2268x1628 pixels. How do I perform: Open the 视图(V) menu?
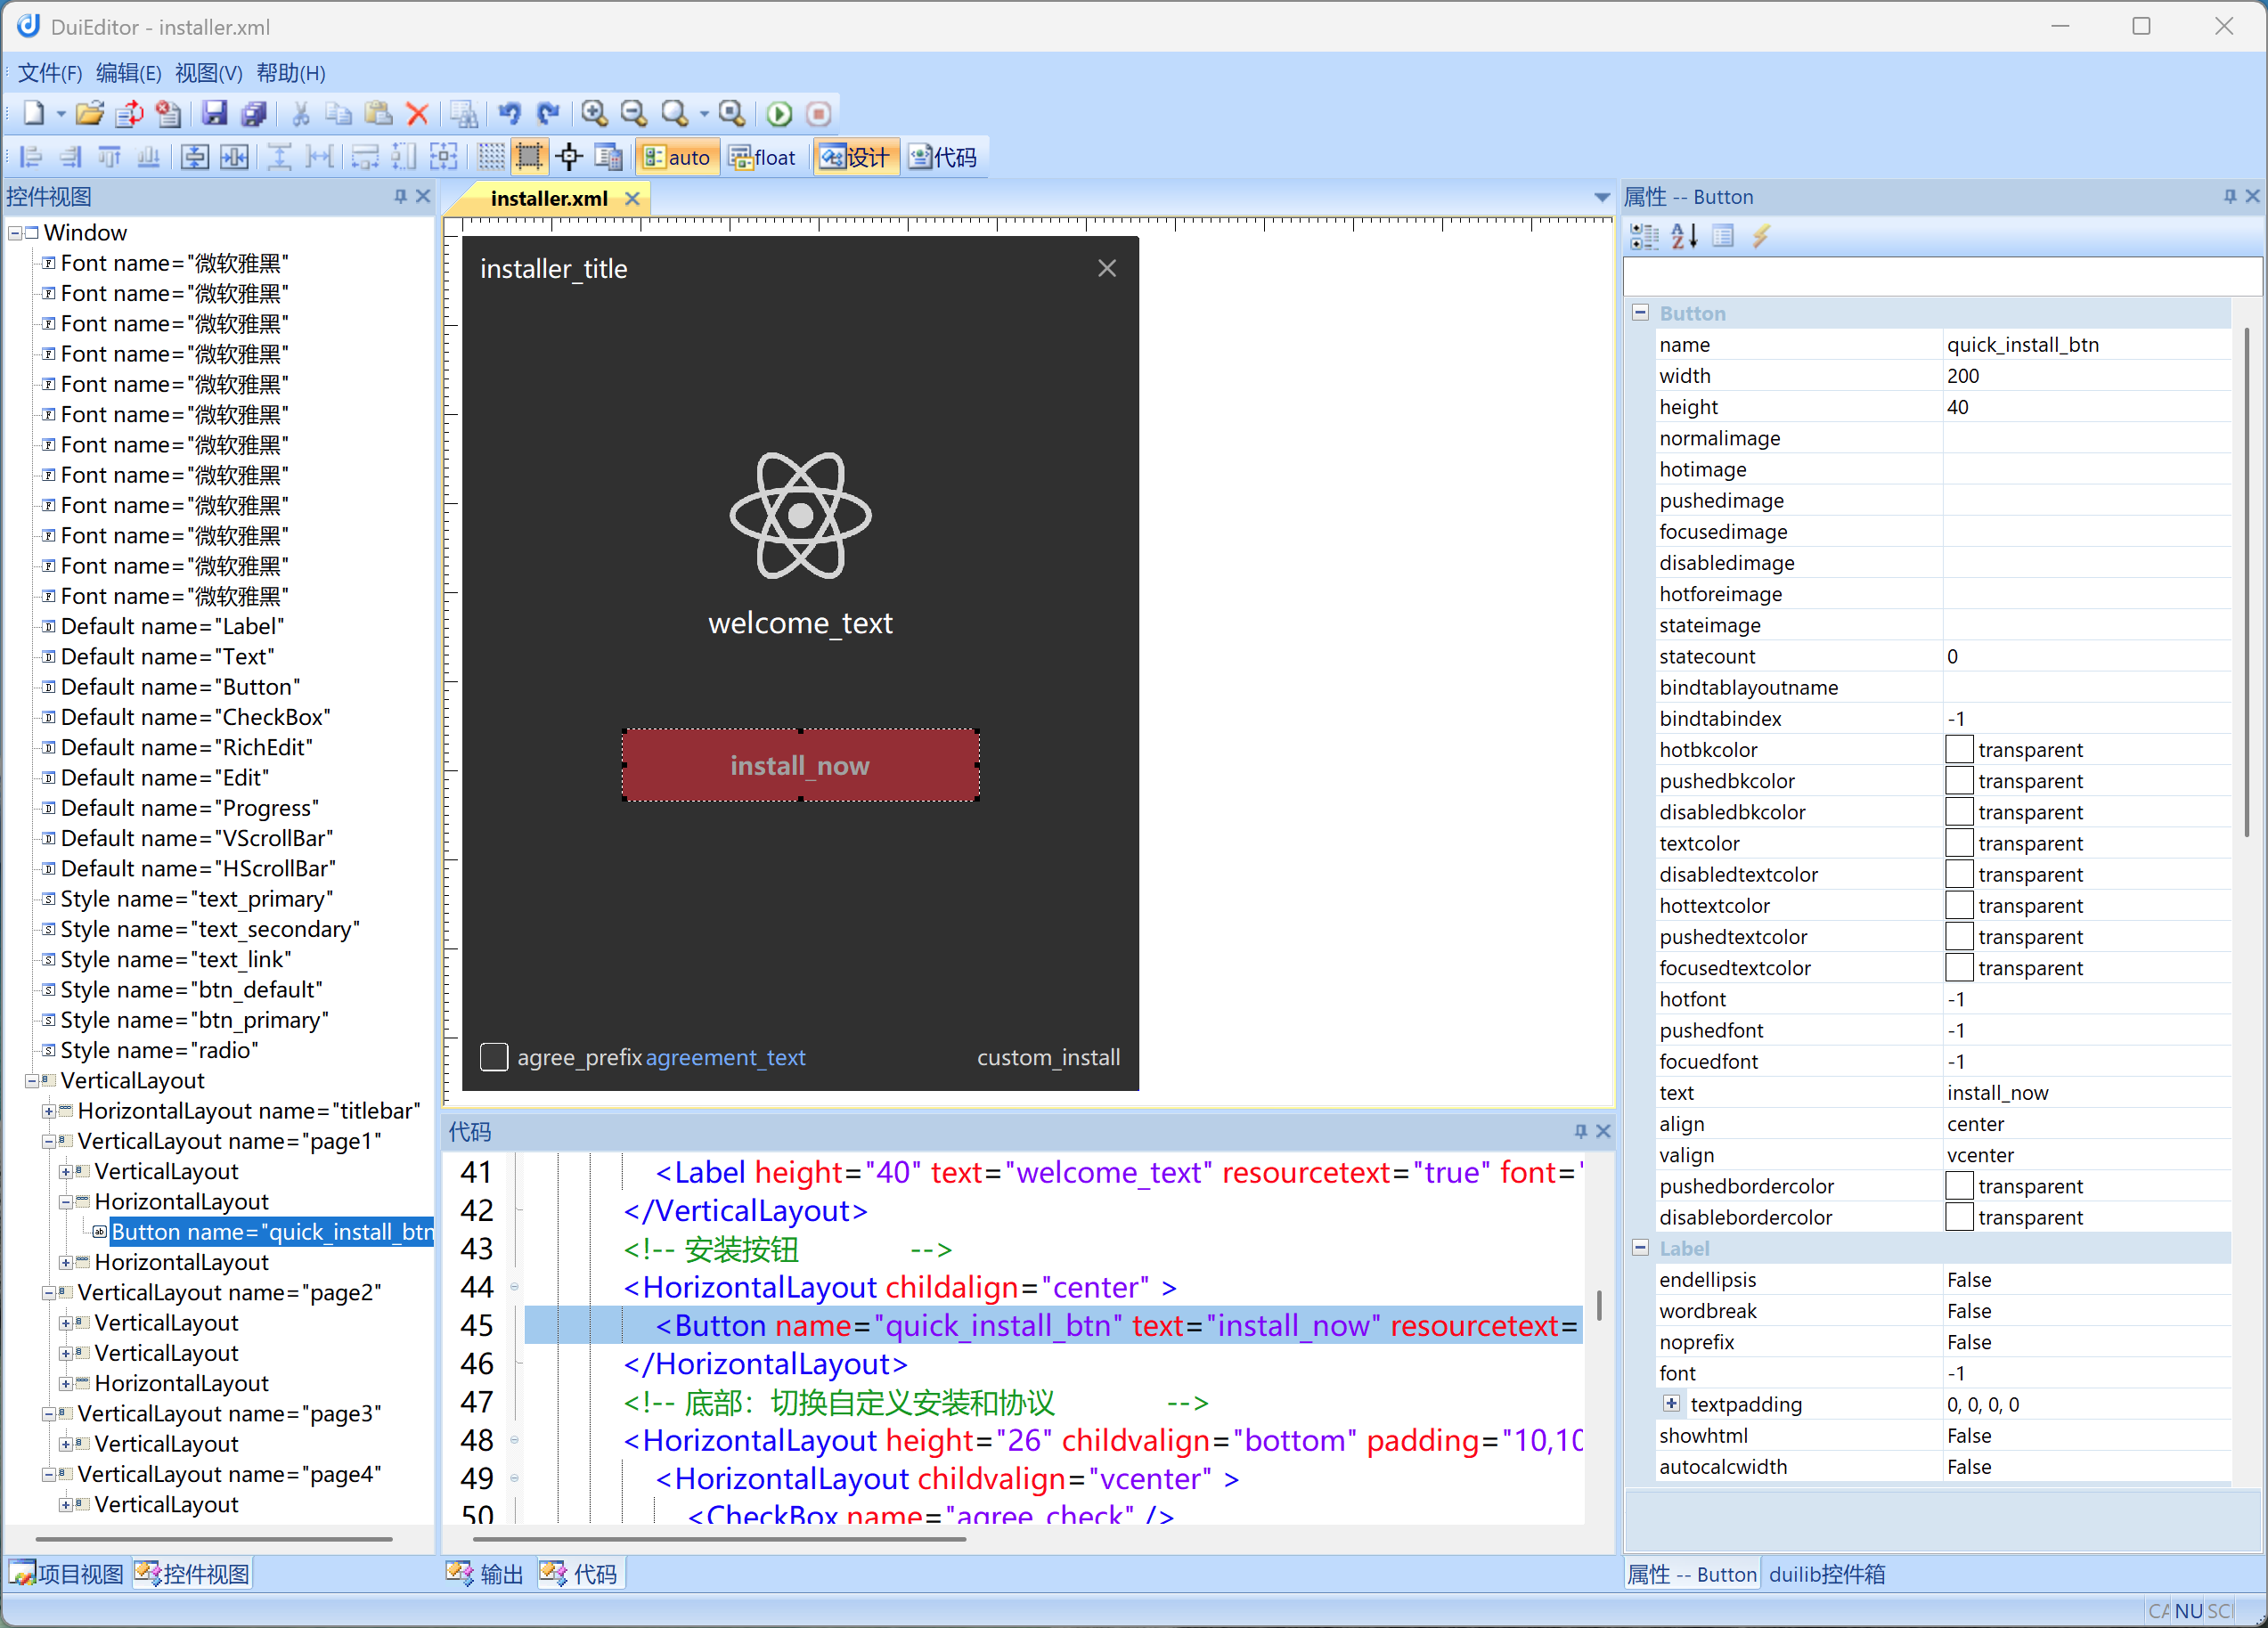tap(208, 73)
